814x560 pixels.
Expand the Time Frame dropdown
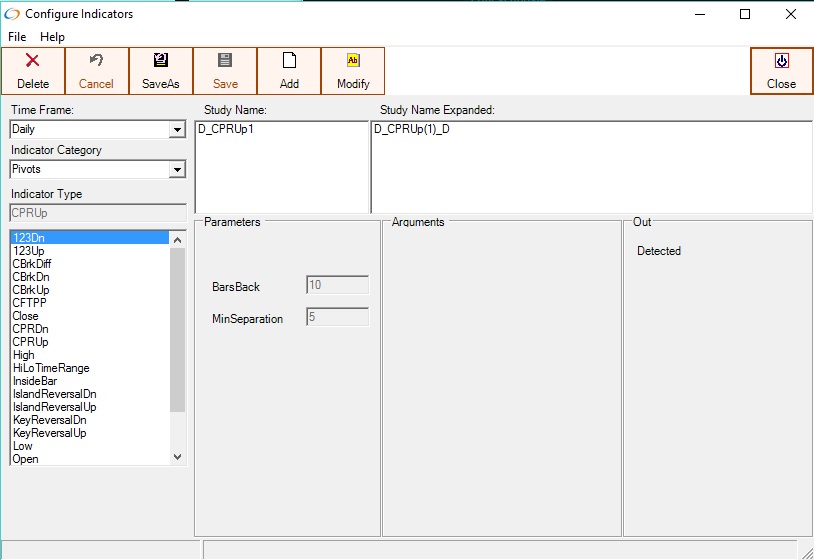(177, 130)
